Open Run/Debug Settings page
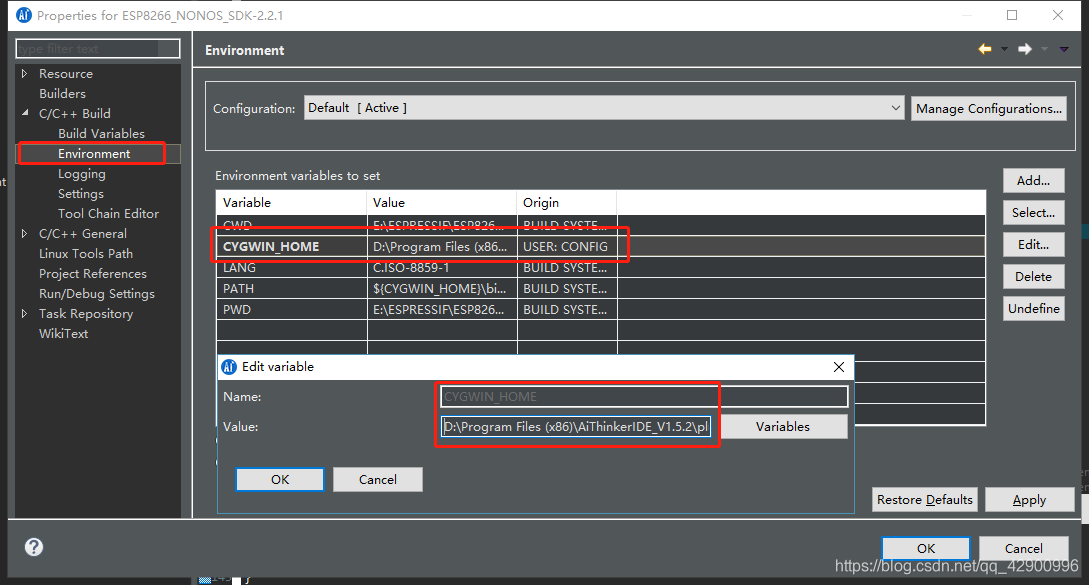 97,294
